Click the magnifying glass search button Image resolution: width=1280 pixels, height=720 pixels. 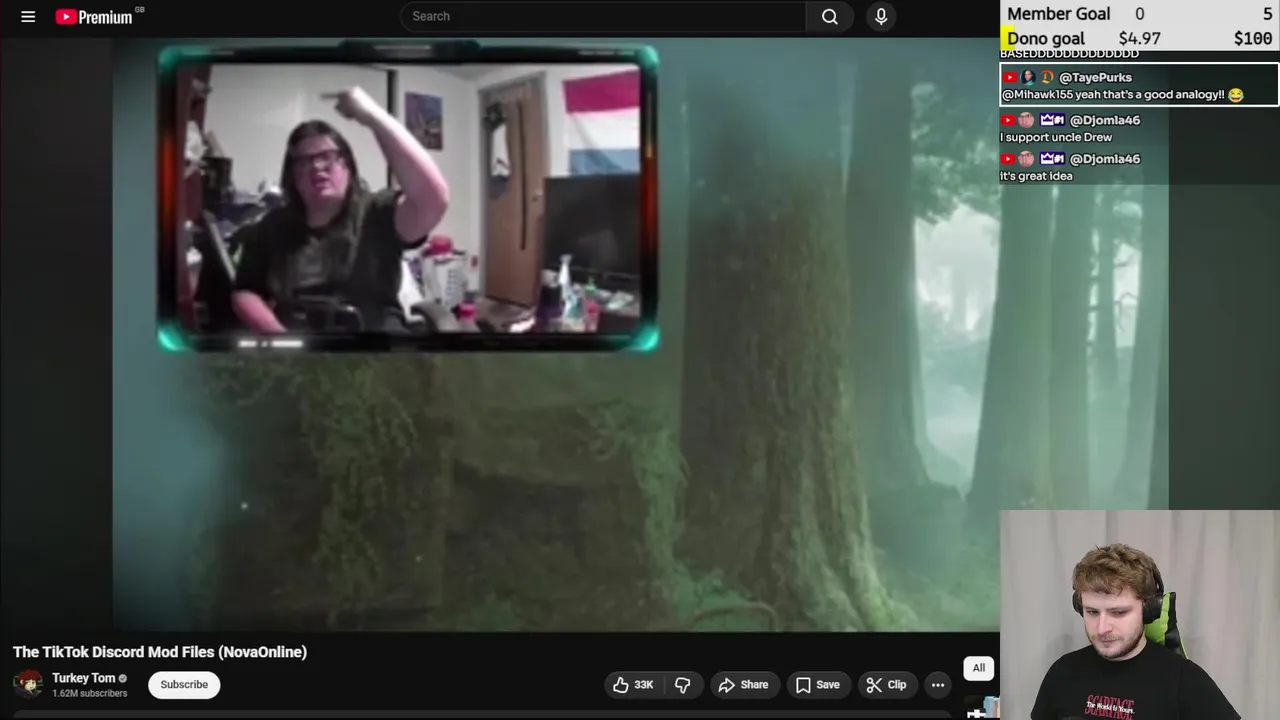coord(830,16)
